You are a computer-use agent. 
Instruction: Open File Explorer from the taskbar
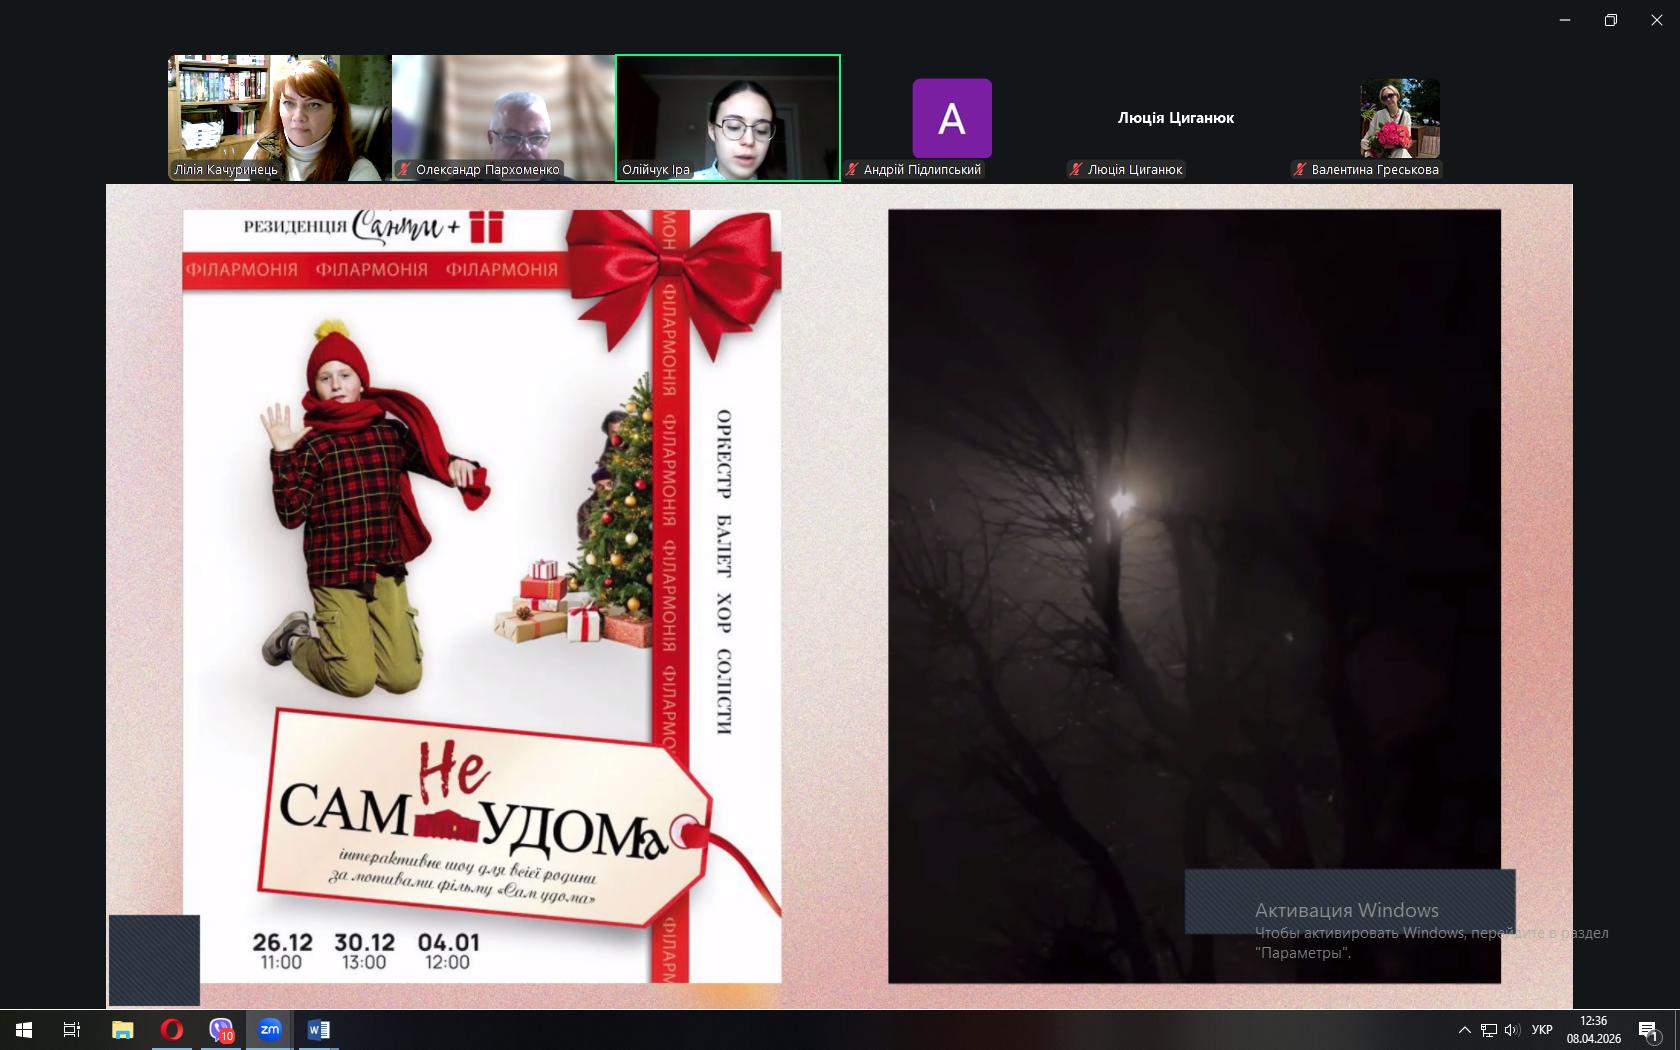tap(123, 1029)
